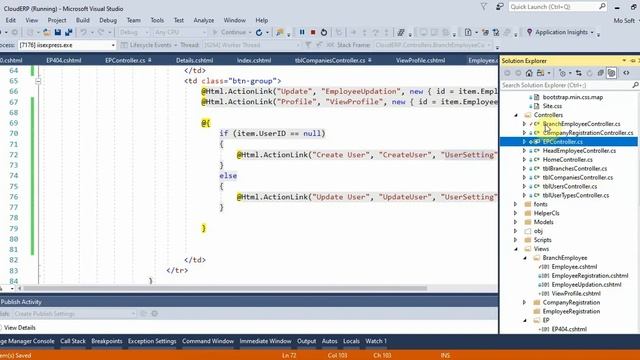The height and width of the screenshot is (360, 640).
Task: Select HomeController.cs in Solution Explorer
Action: (x=567, y=160)
